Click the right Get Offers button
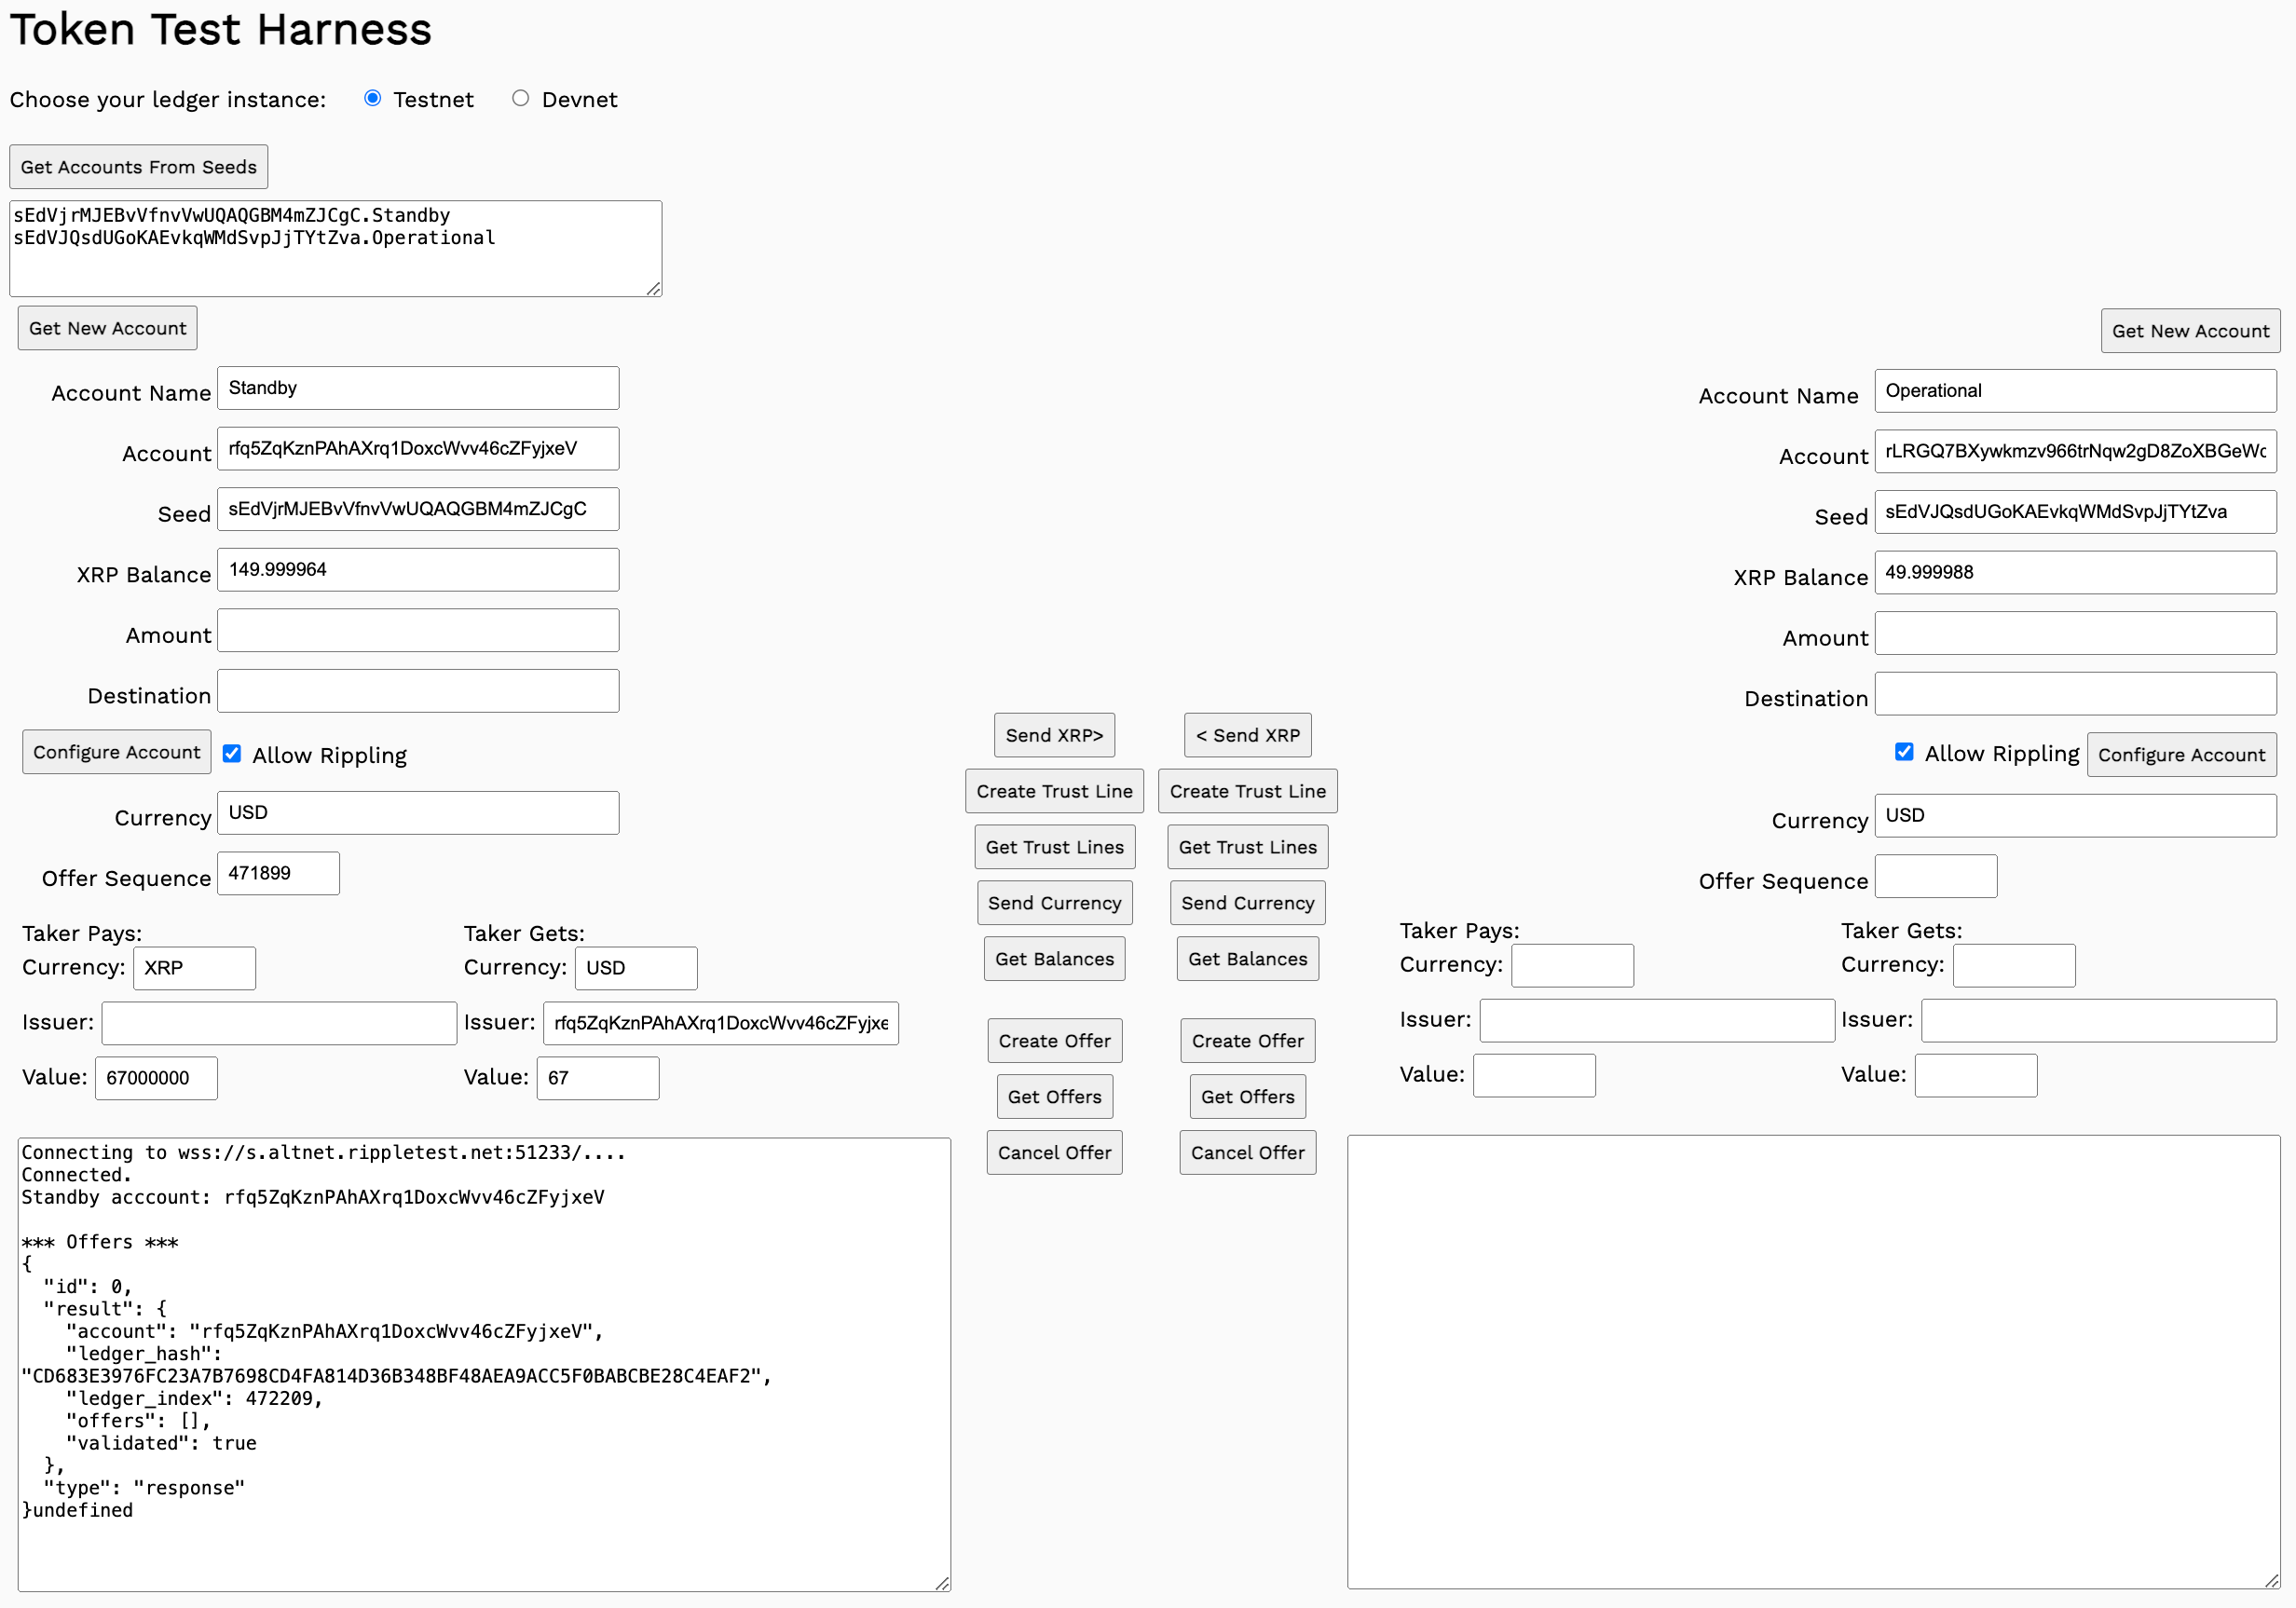Viewport: 2296px width, 1608px height. tap(1247, 1097)
